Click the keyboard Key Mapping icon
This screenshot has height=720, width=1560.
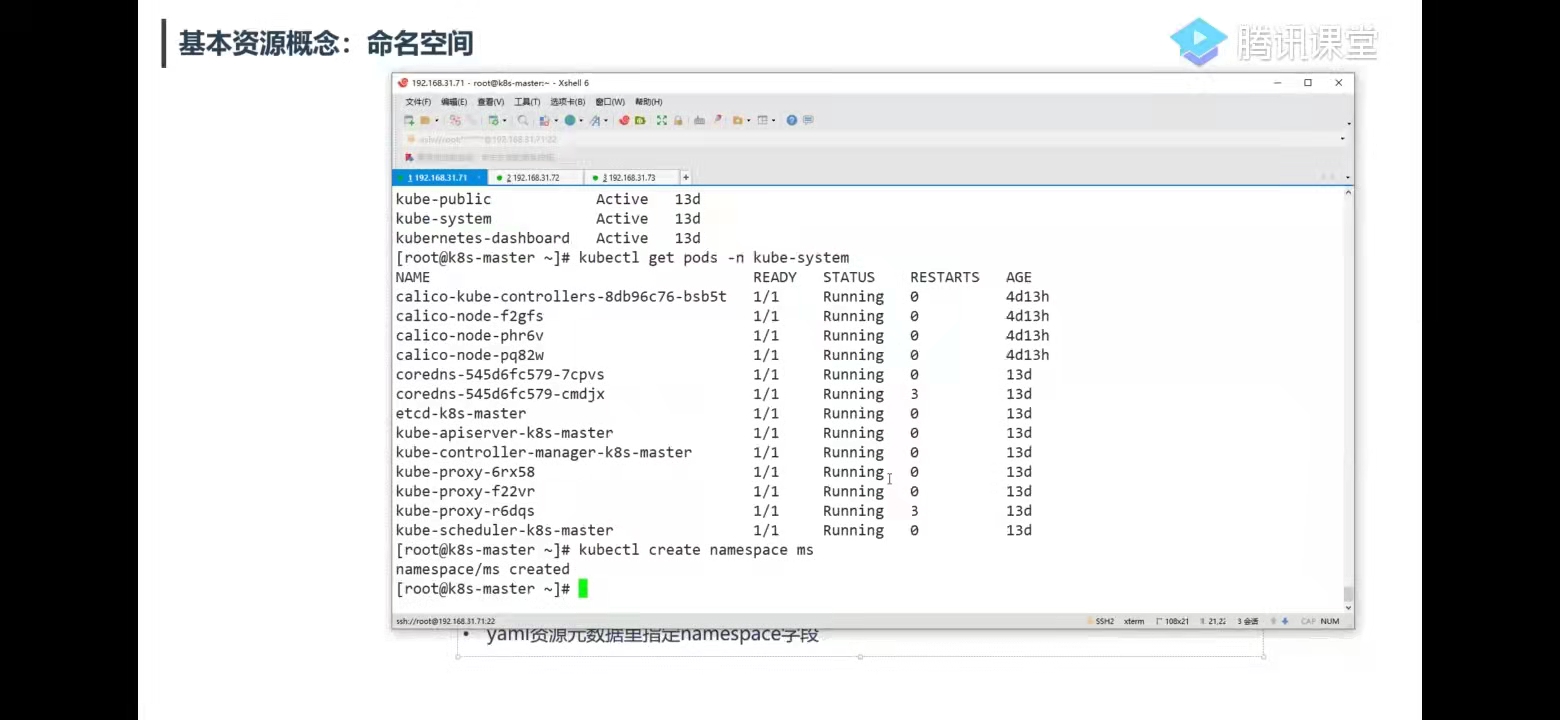[x=700, y=120]
